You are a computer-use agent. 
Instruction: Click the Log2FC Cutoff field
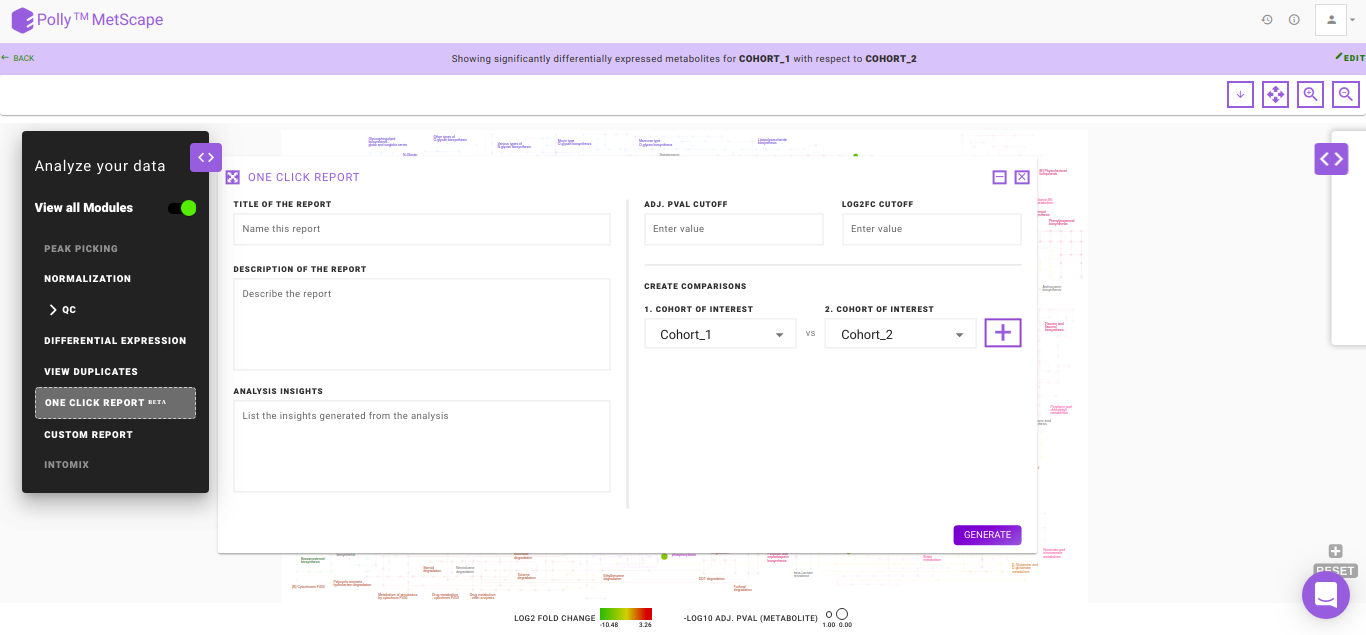point(931,229)
